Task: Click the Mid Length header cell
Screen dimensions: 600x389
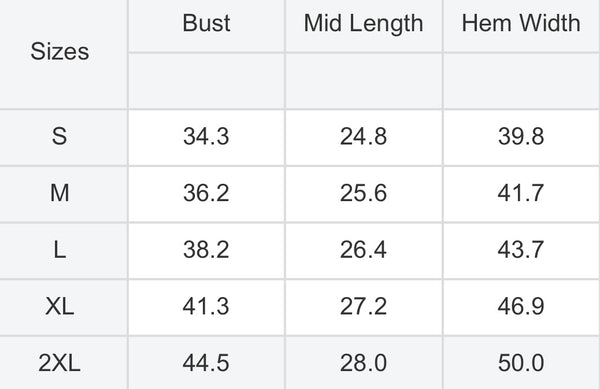Action: click(x=364, y=24)
